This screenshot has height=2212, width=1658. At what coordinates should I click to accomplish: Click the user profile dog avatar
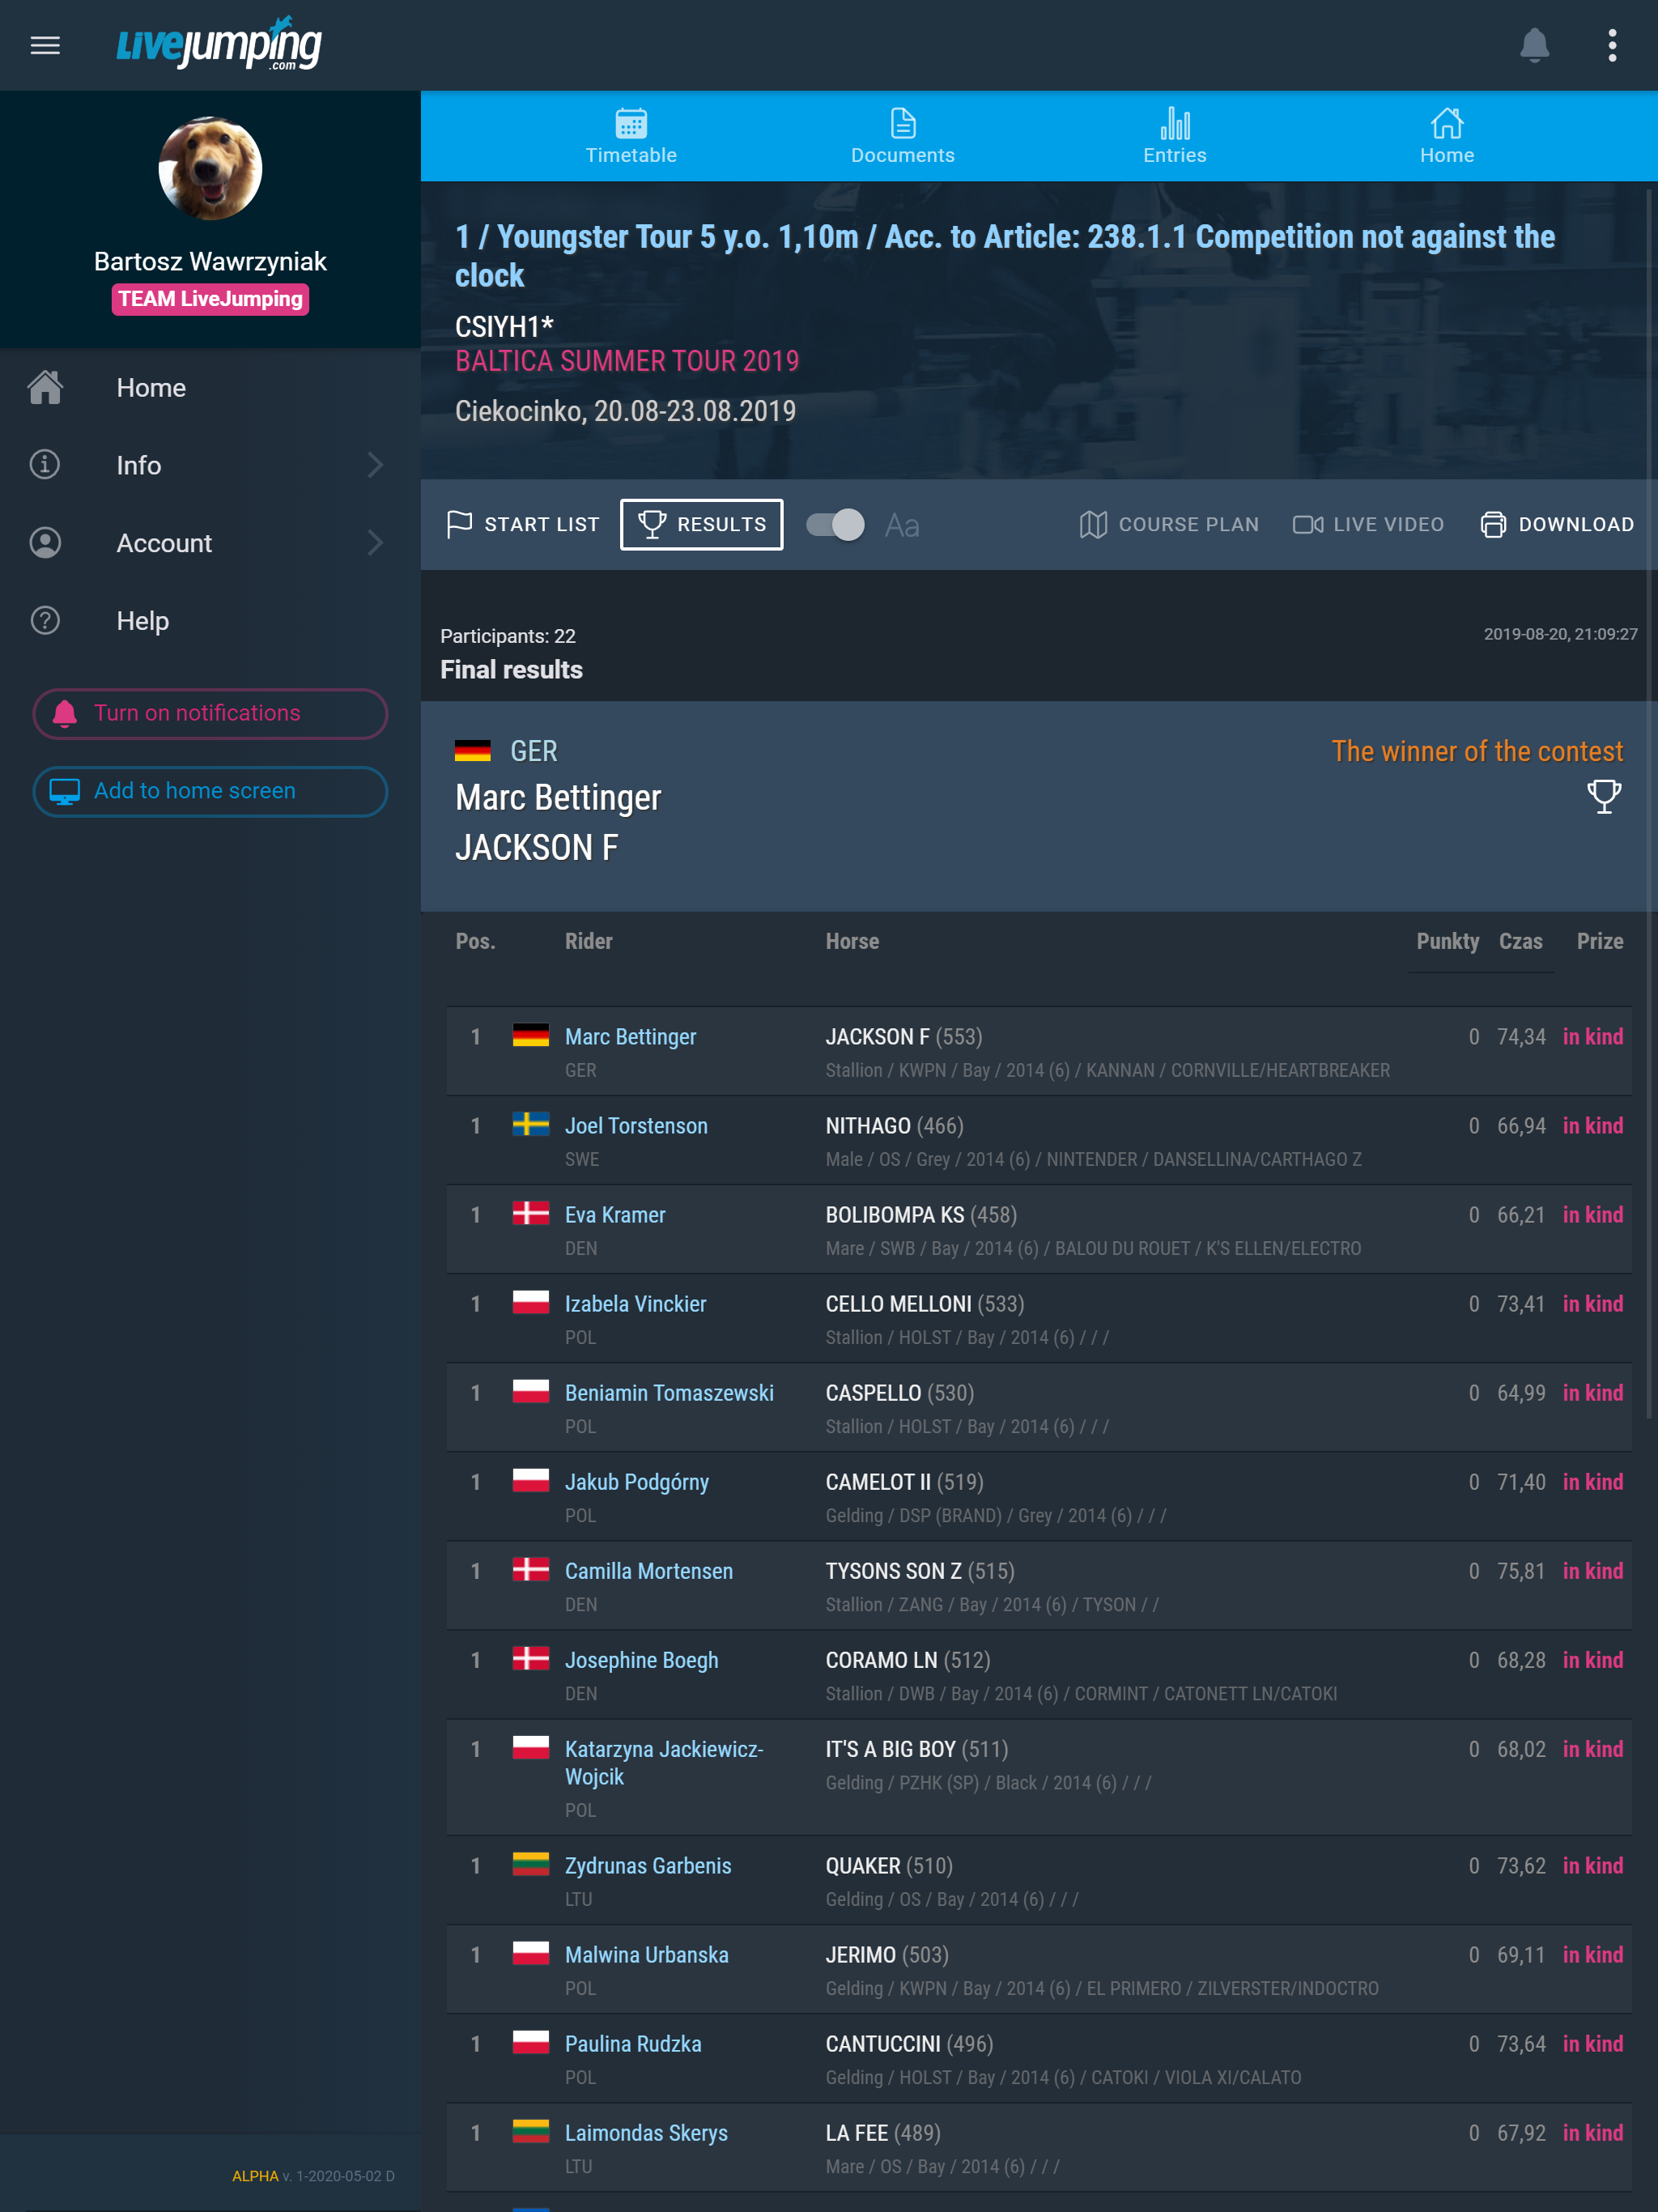click(210, 168)
